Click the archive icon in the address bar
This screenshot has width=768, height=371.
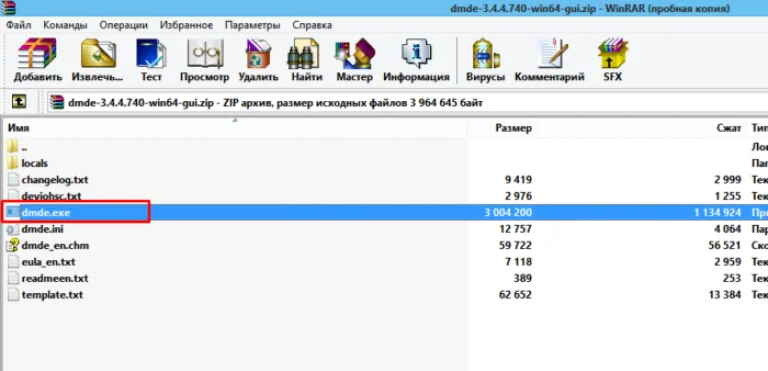tap(57, 102)
